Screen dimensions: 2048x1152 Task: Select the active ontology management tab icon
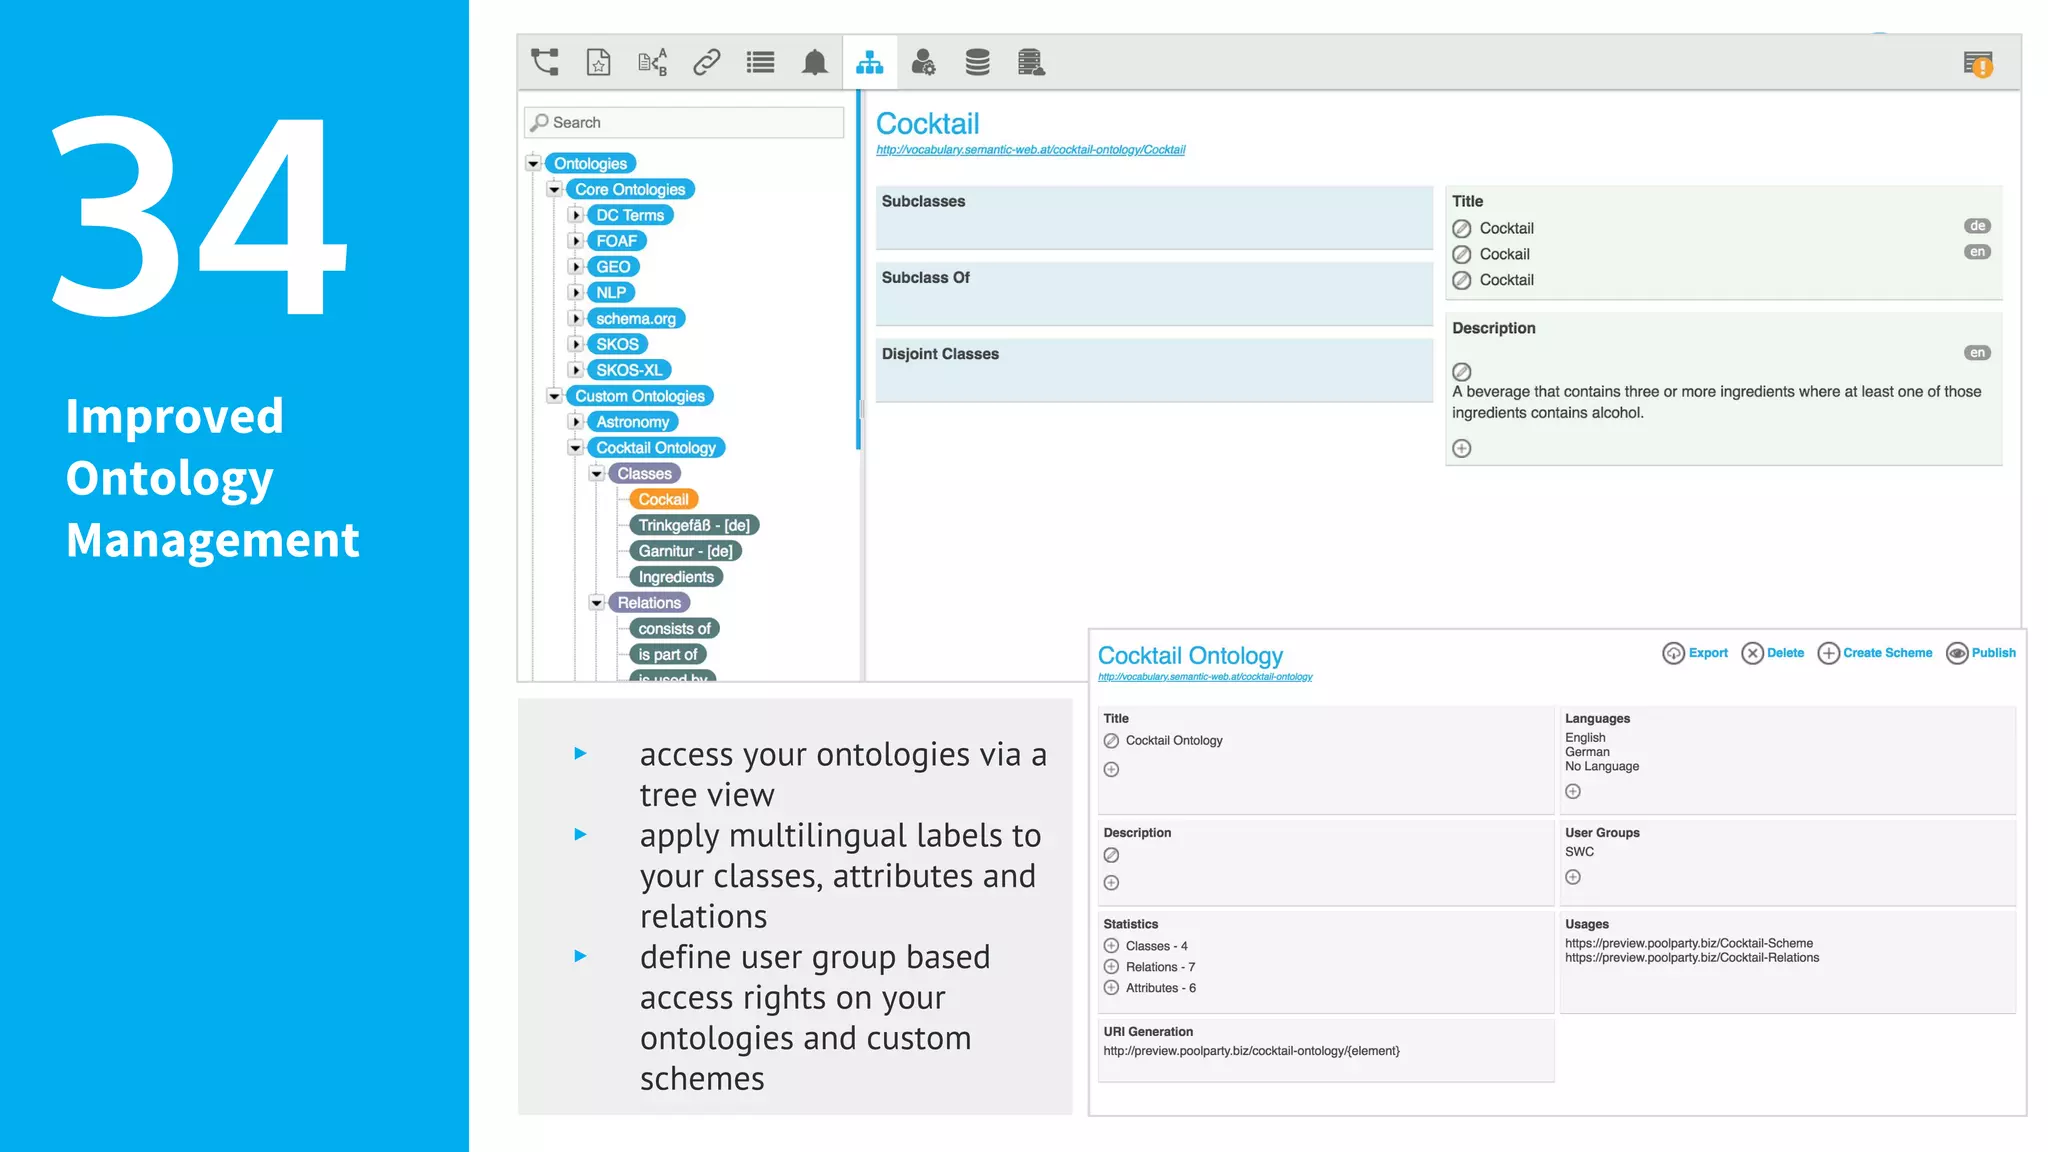[870, 63]
